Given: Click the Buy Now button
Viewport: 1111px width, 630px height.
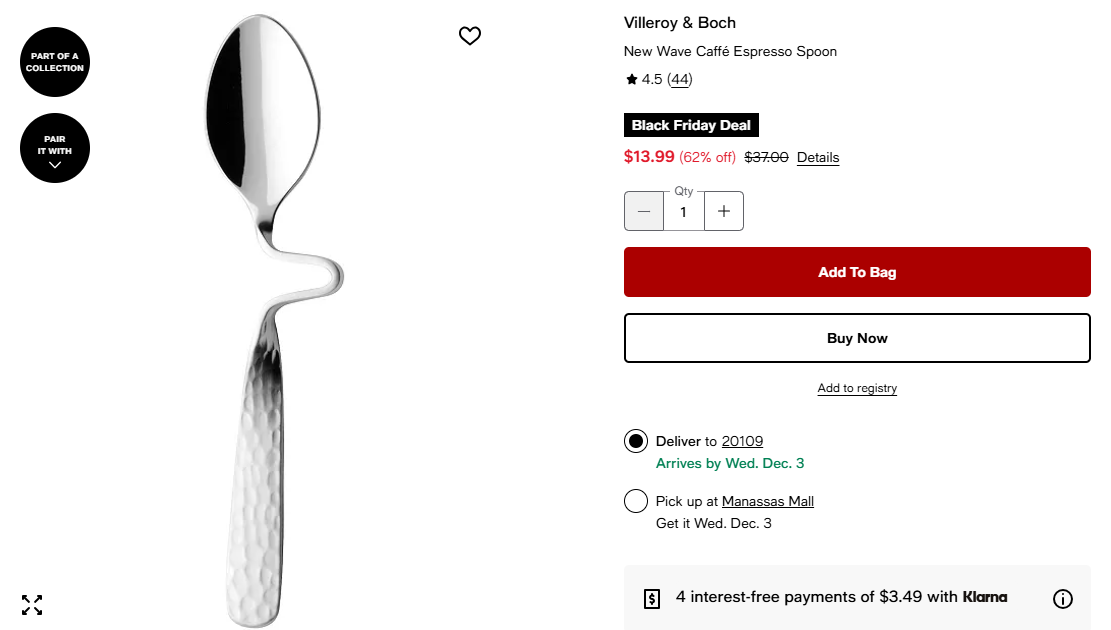Looking at the screenshot, I should [857, 338].
